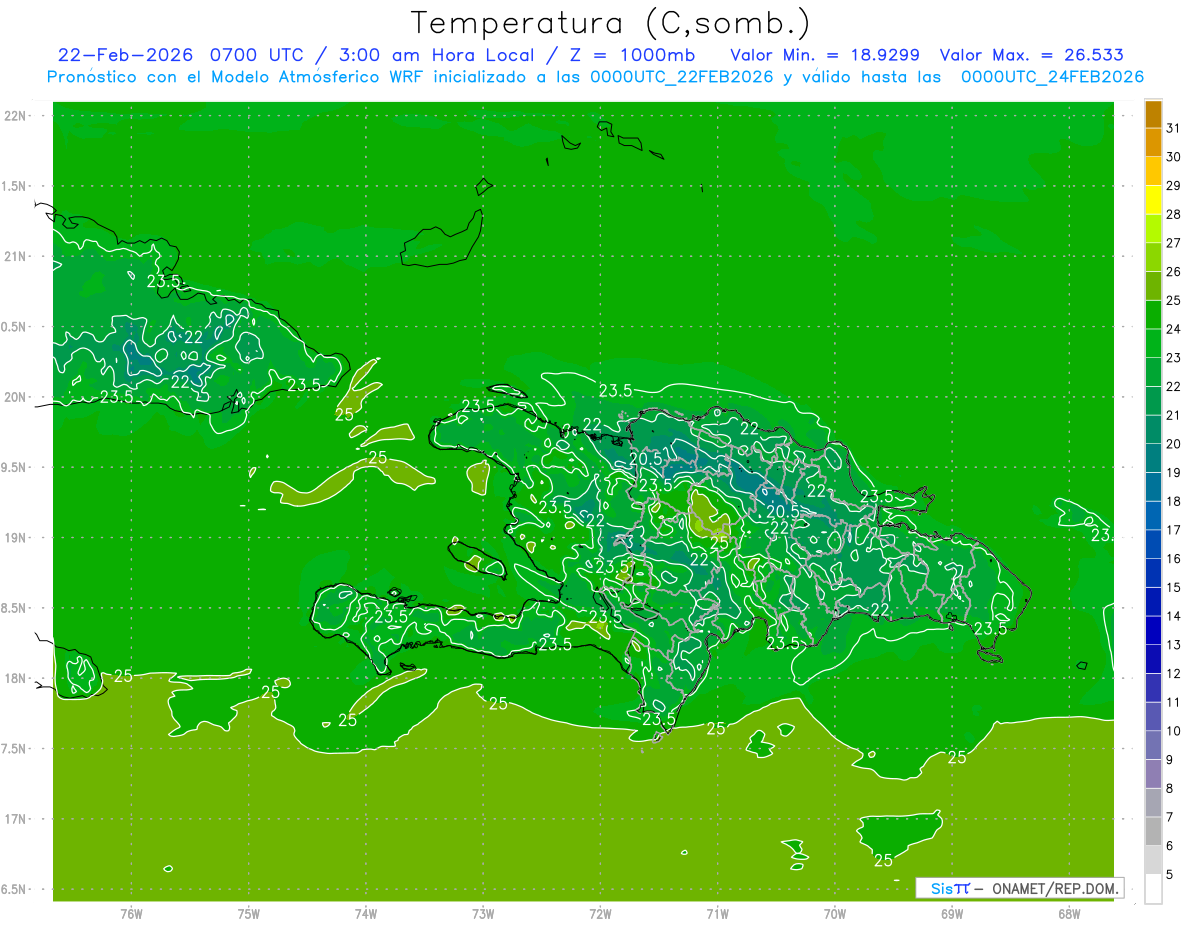1200x927 pixels.
Task: Click legend value 28 on the color scale
Action: click(1174, 214)
